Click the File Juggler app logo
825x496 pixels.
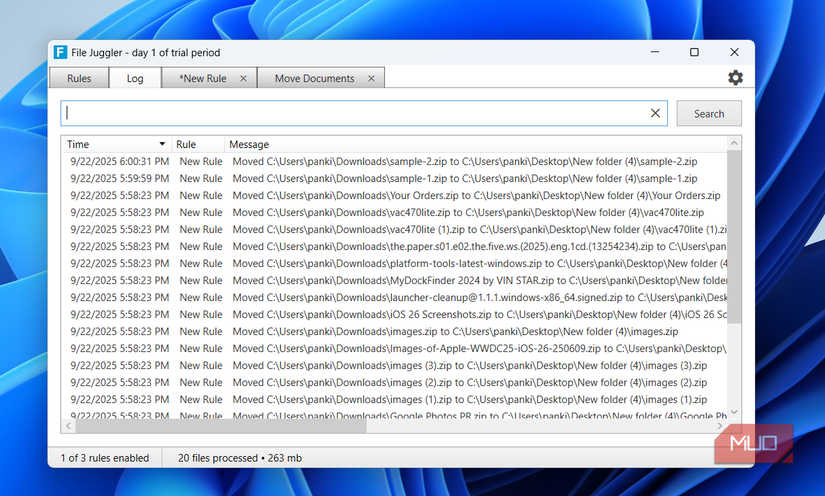61,53
